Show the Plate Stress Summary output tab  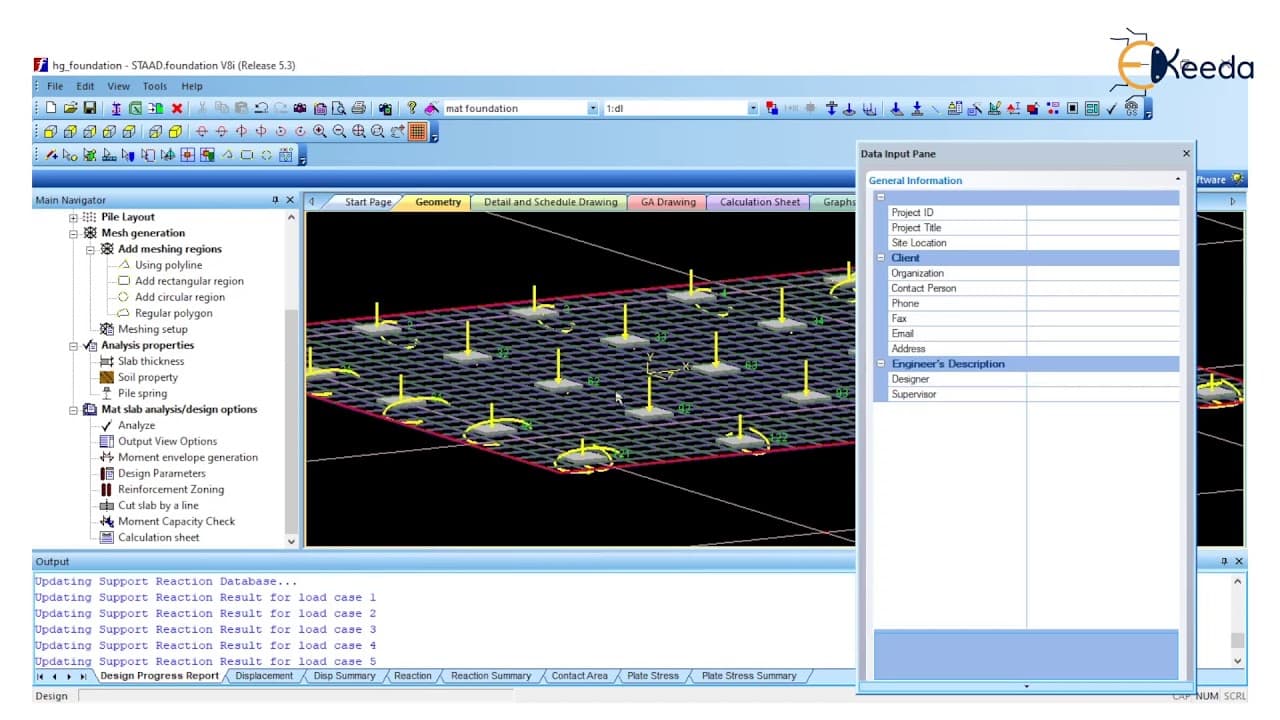tap(749, 676)
